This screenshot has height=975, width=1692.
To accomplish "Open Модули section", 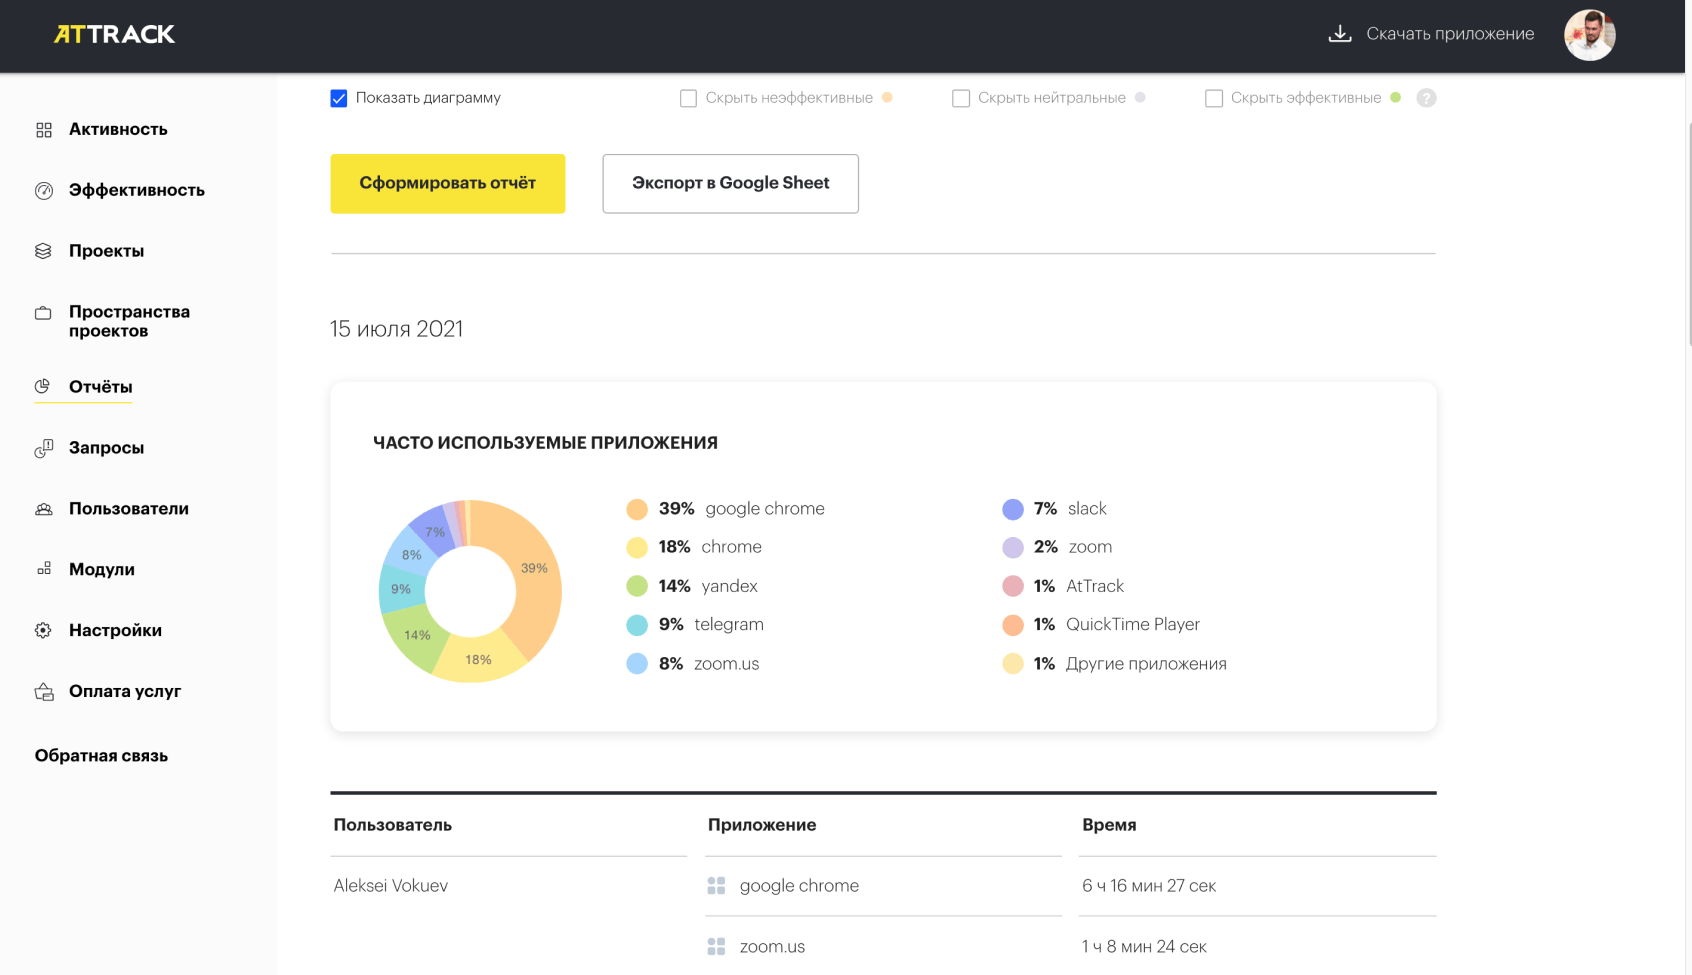I will coord(102,570).
